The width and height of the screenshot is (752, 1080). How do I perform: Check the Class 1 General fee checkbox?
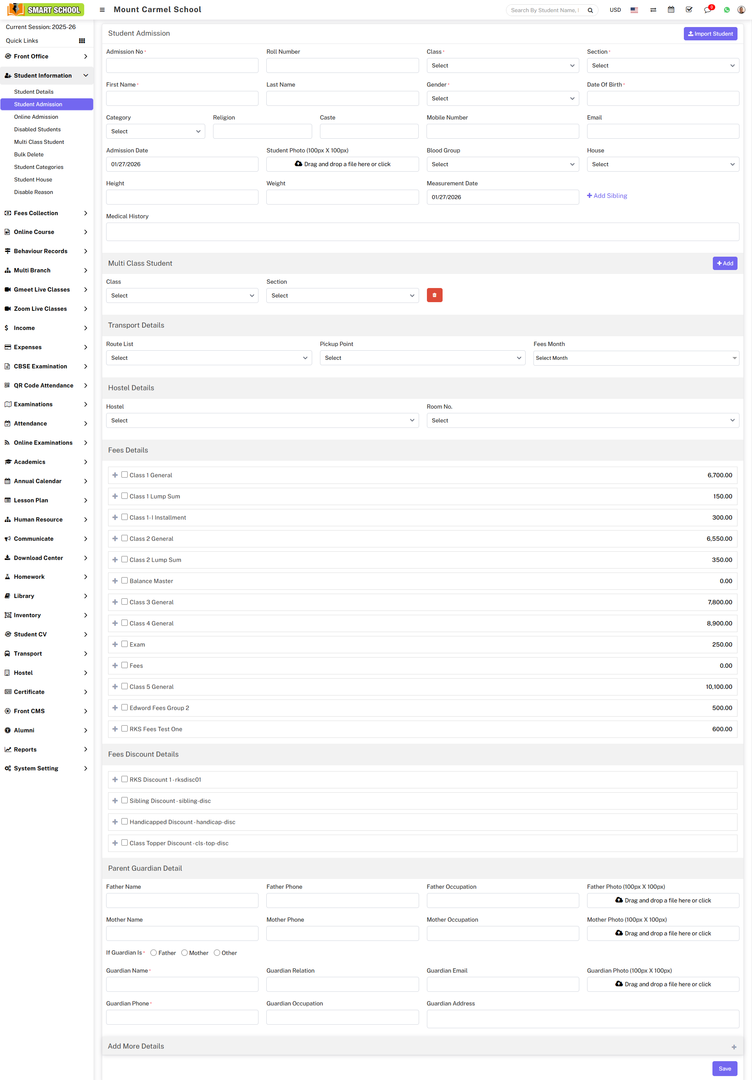pyautogui.click(x=125, y=475)
